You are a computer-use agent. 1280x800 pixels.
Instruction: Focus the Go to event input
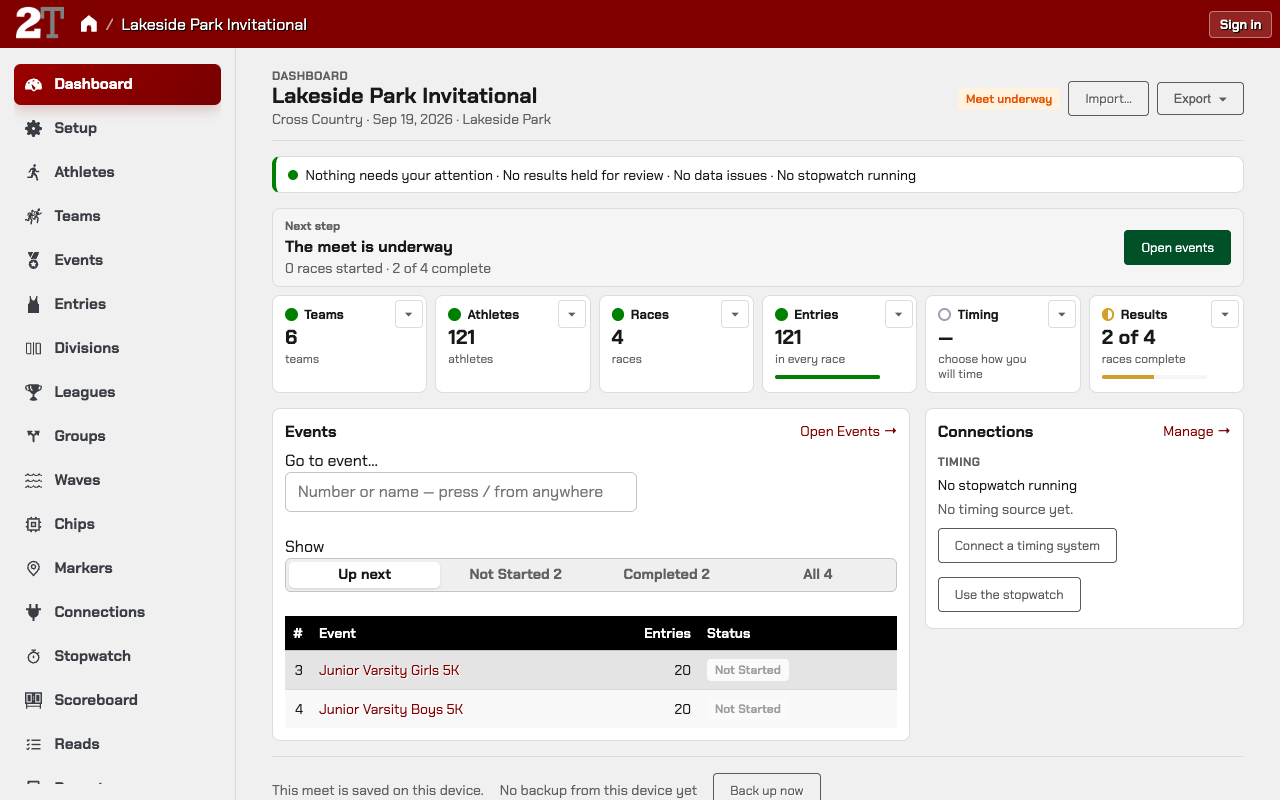tap(461, 492)
